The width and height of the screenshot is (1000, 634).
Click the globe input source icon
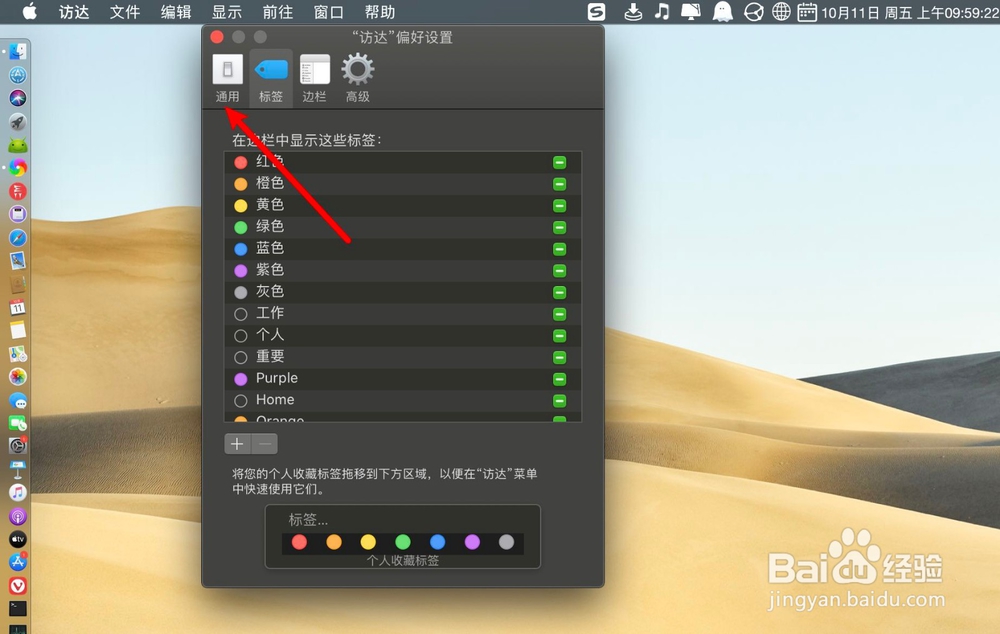tap(783, 12)
